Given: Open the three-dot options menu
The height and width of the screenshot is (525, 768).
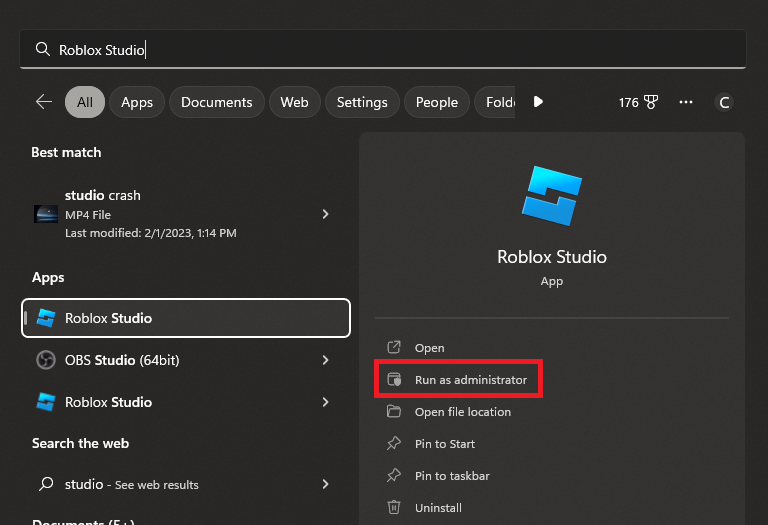Looking at the screenshot, I should click(686, 102).
